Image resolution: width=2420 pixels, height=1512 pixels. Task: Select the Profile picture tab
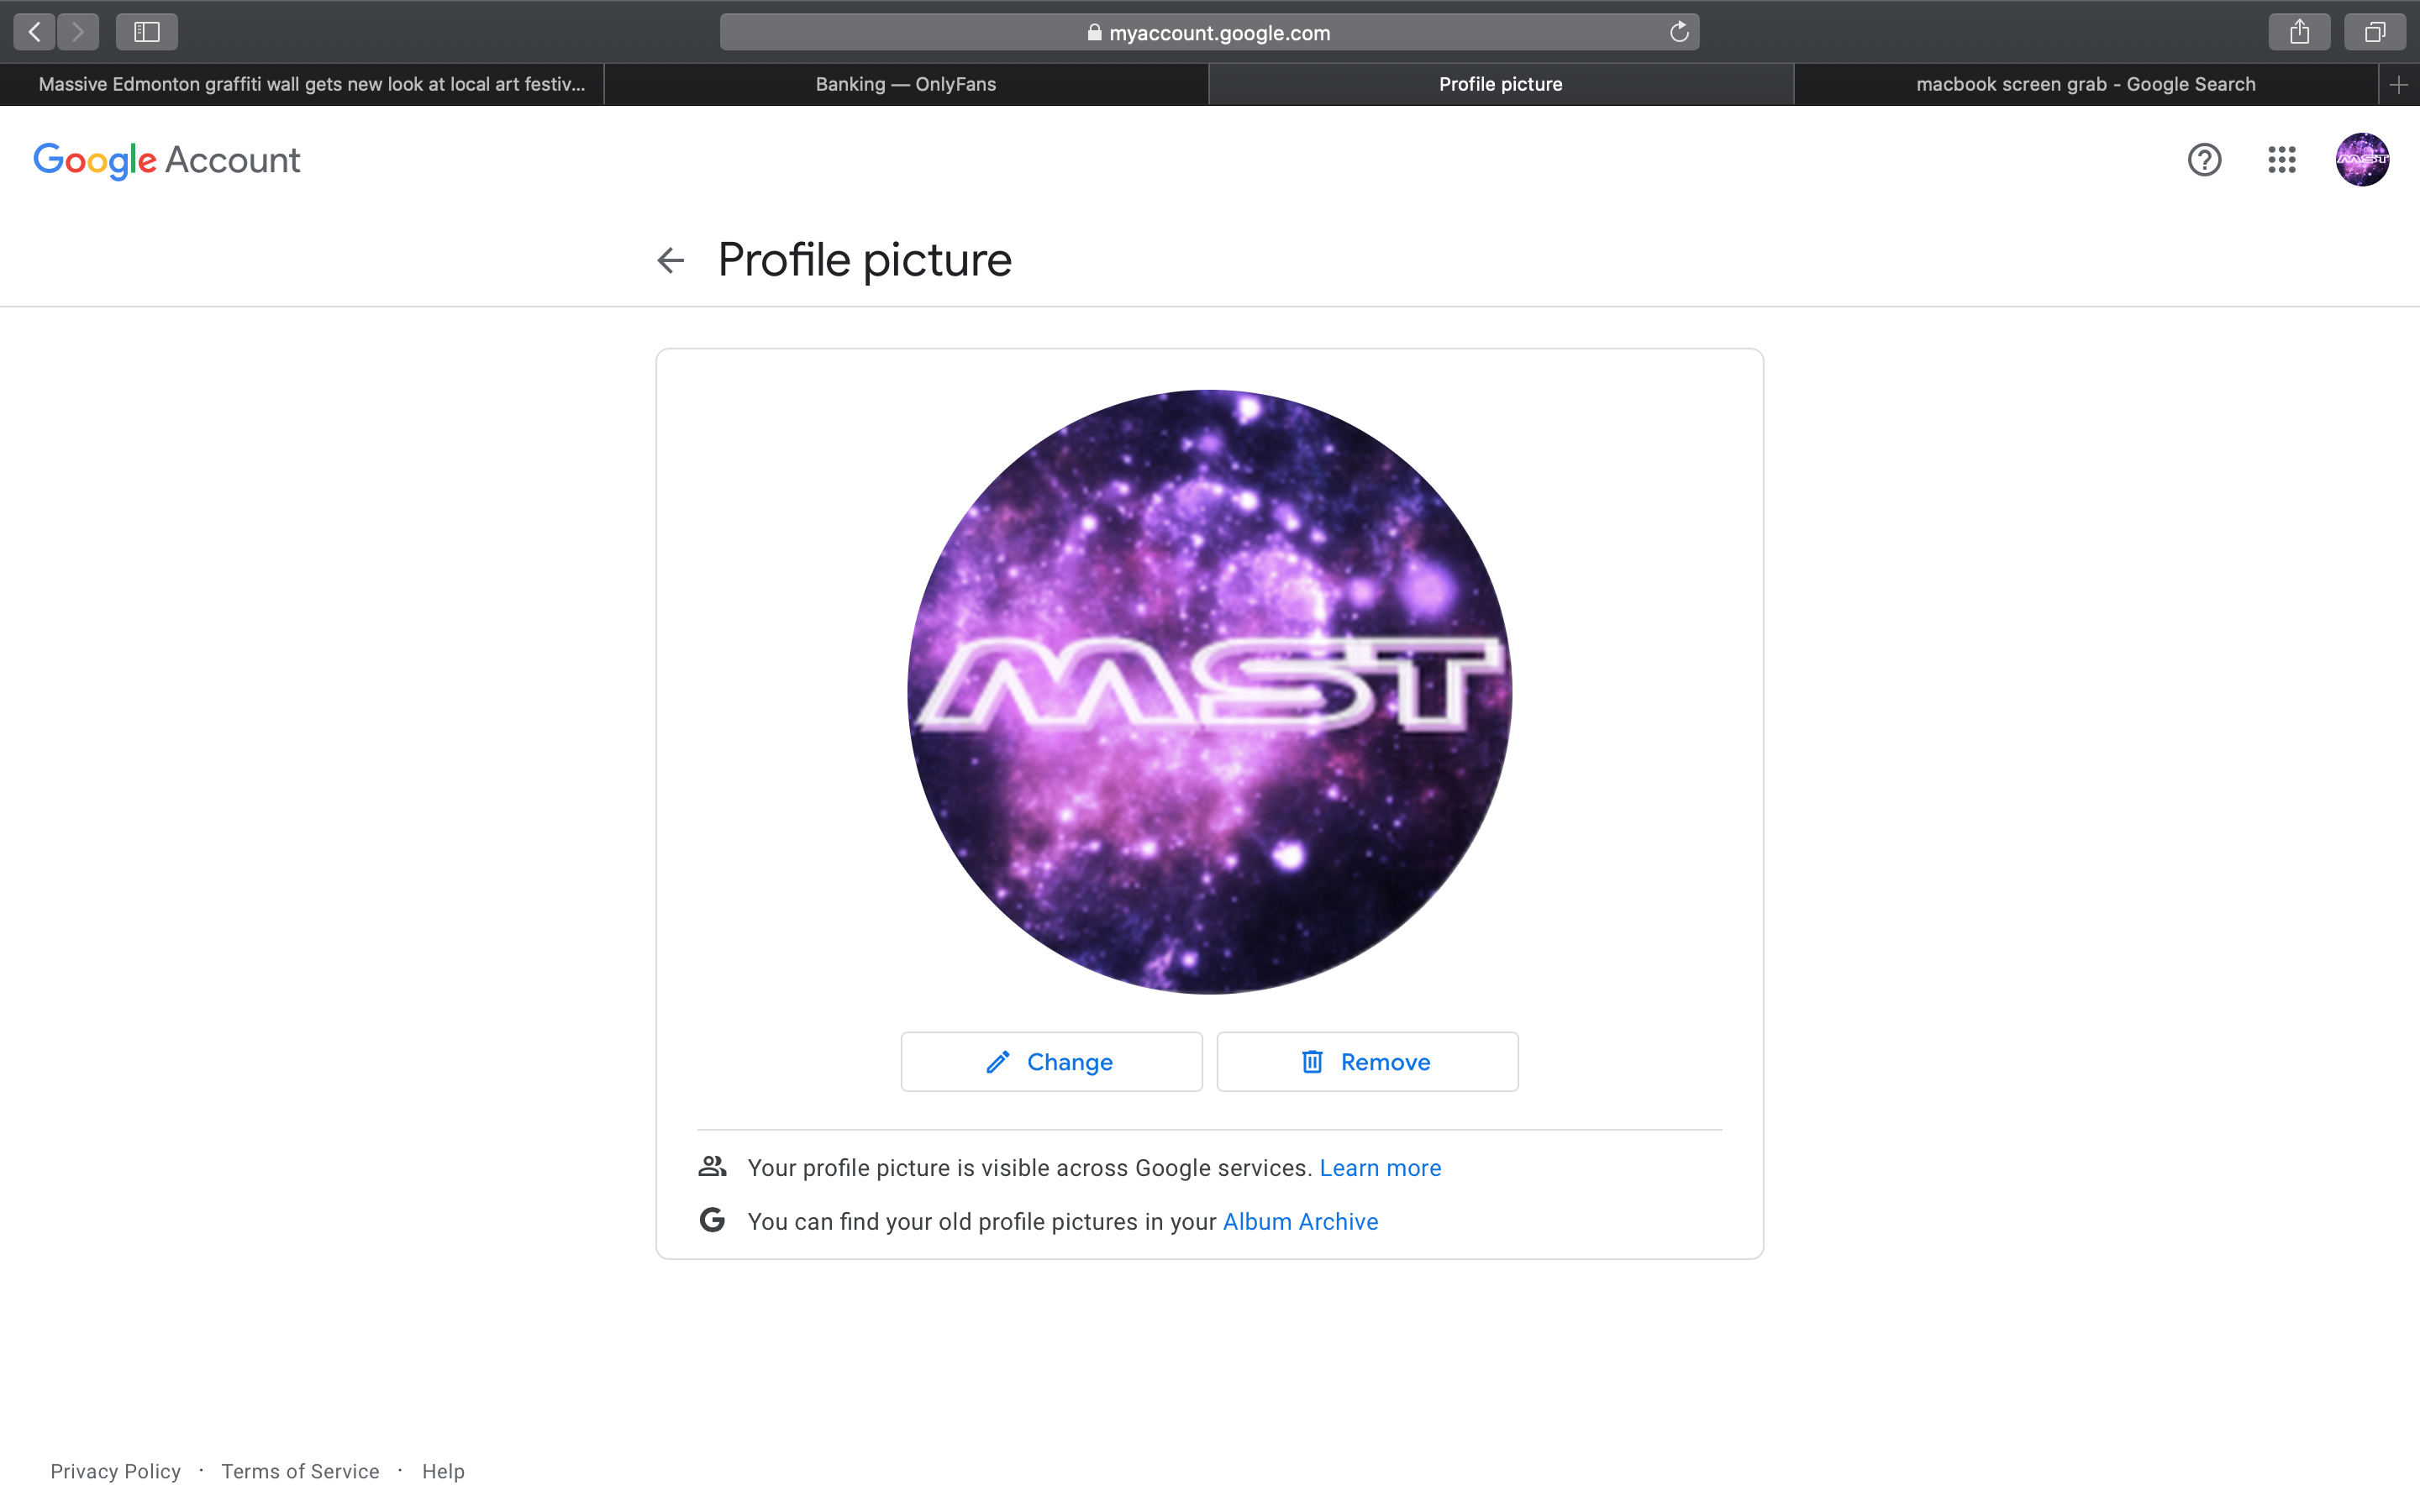click(1500, 81)
